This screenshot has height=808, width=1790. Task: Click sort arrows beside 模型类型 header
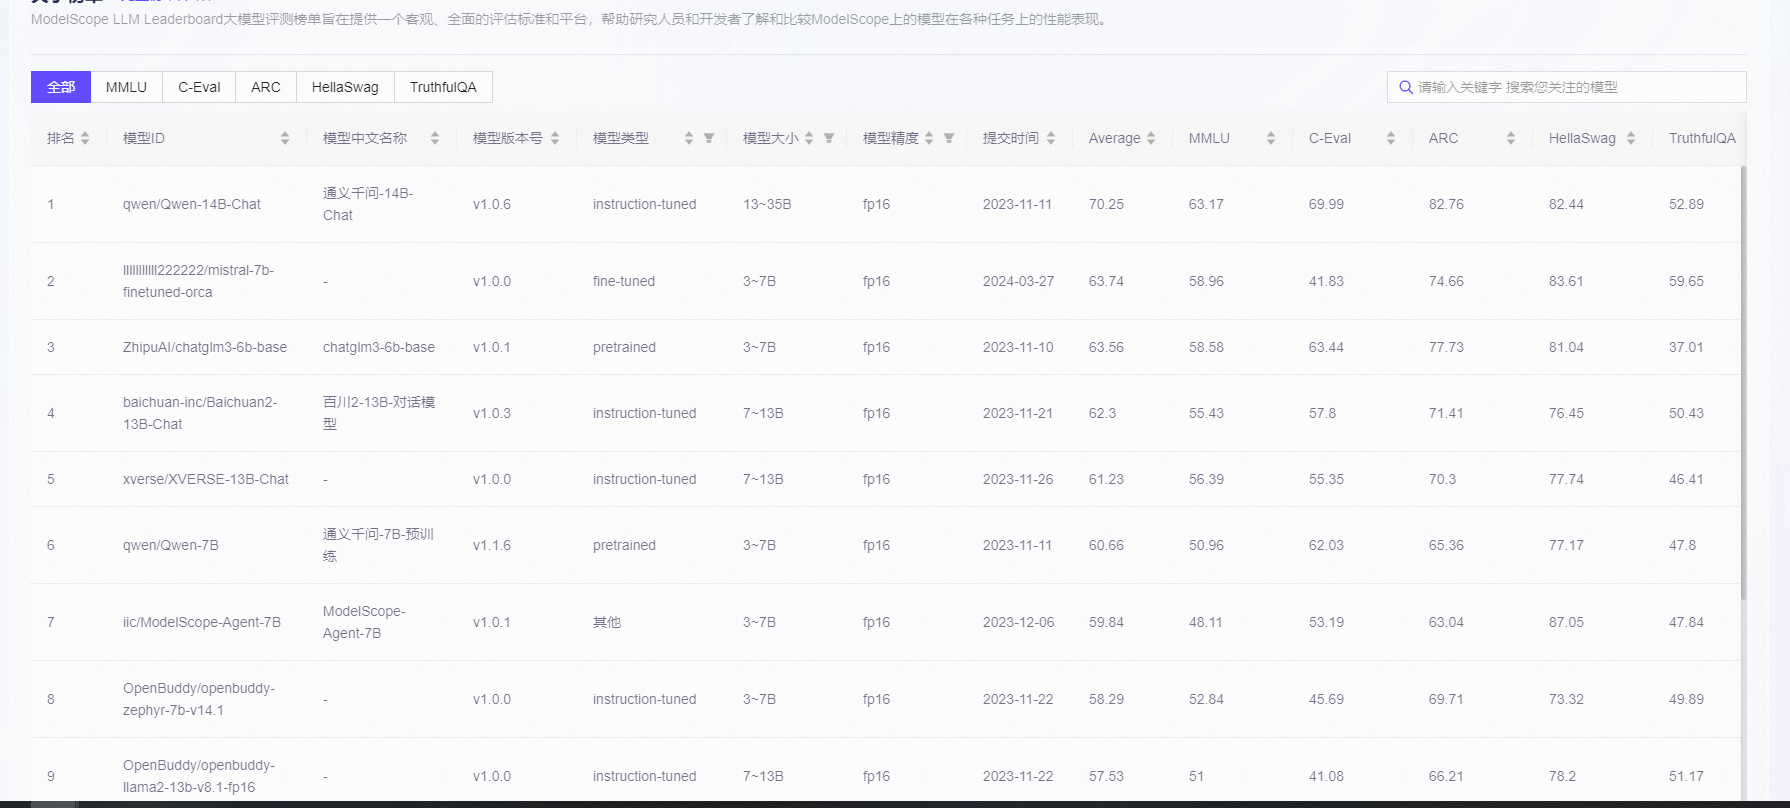point(689,138)
